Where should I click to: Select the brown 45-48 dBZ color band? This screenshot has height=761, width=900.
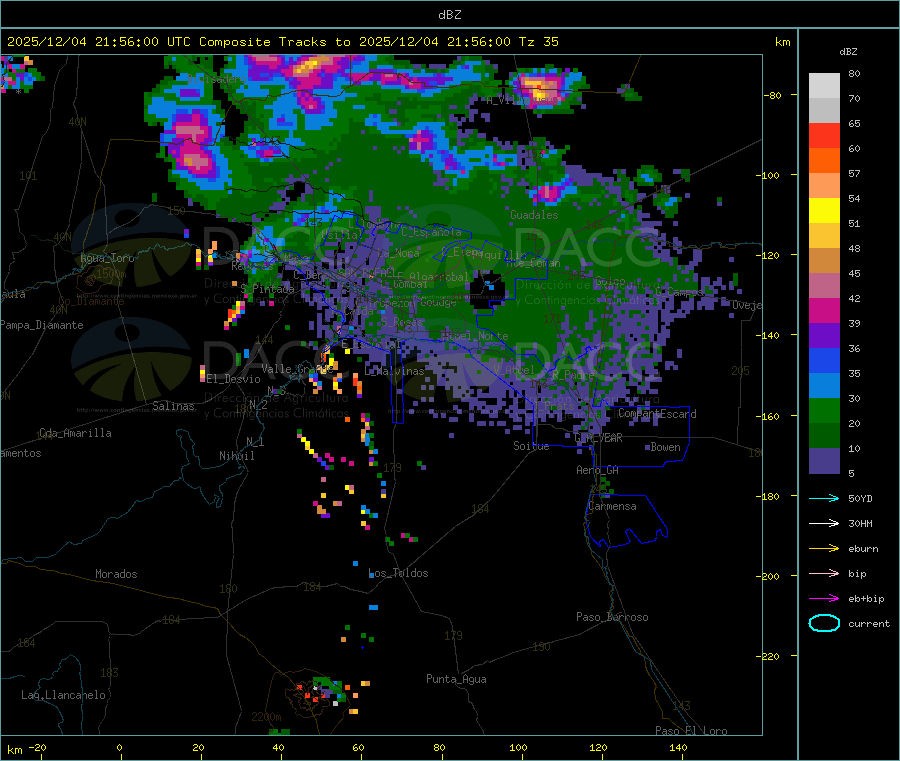[824, 261]
